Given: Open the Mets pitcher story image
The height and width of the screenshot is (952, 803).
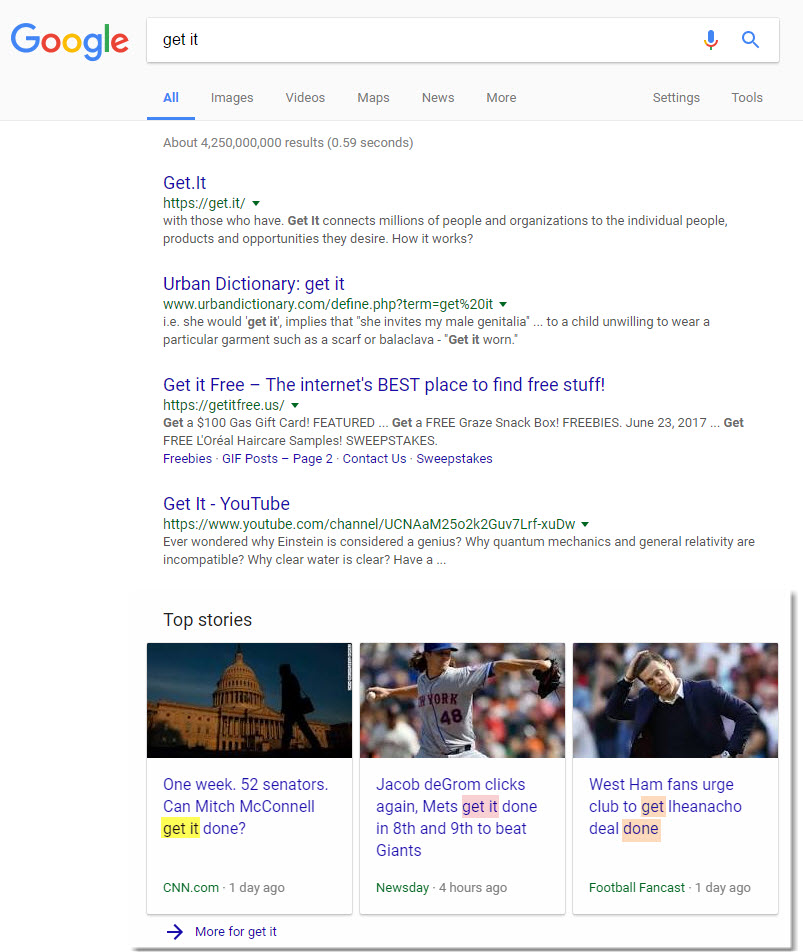Looking at the screenshot, I should click(462, 700).
